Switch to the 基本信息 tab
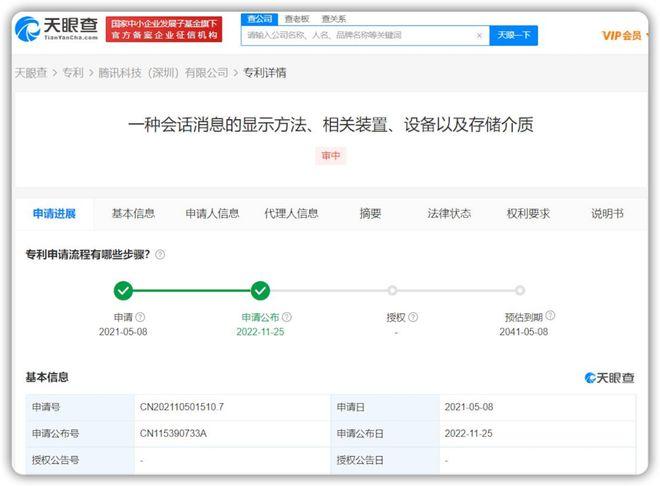The width and height of the screenshot is (660, 486). coord(133,214)
